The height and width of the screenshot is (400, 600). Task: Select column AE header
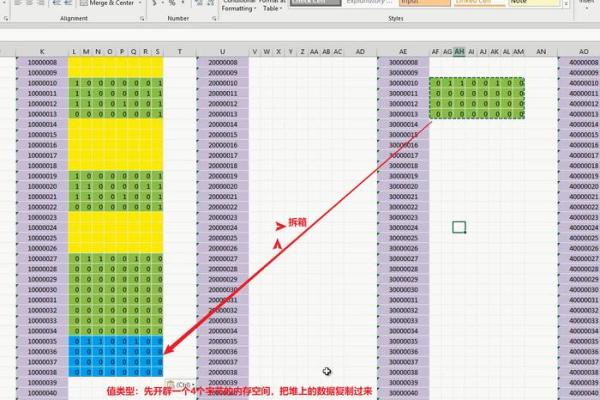pos(403,51)
